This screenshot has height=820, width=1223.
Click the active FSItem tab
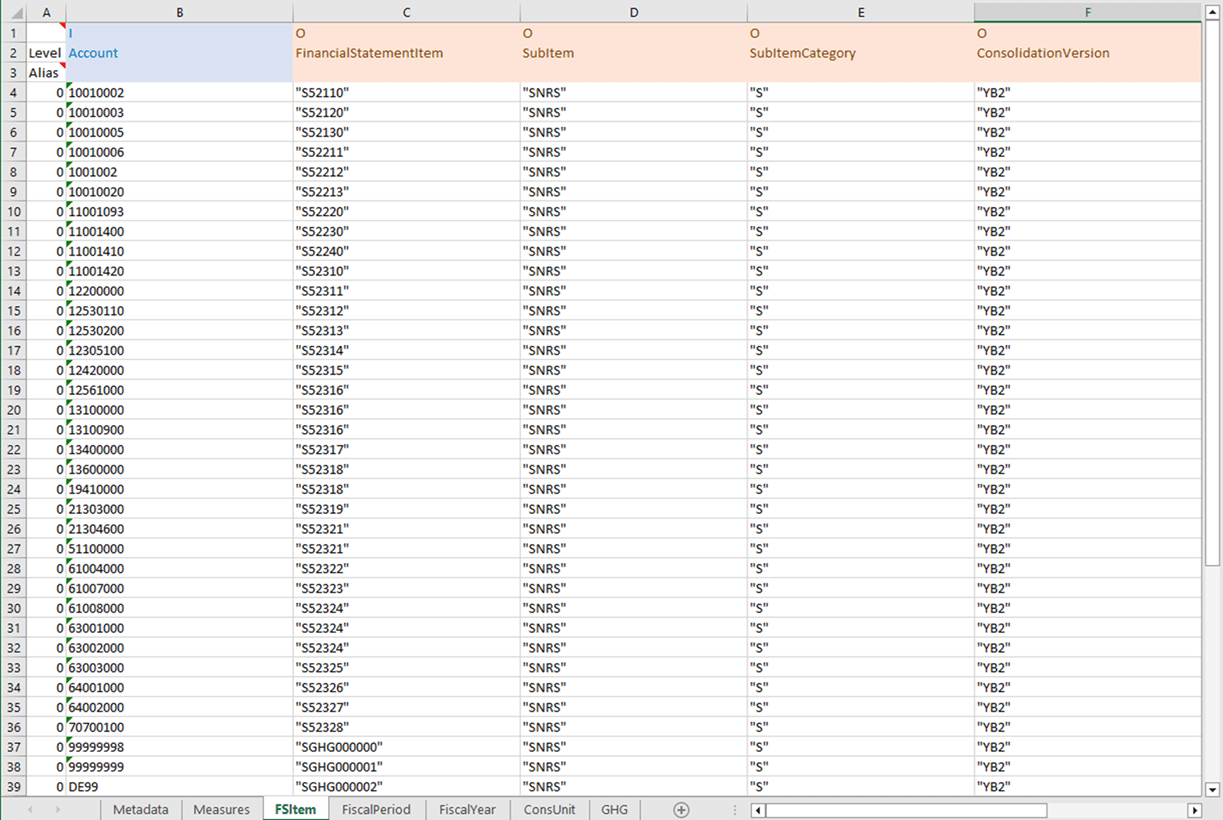pyautogui.click(x=295, y=809)
